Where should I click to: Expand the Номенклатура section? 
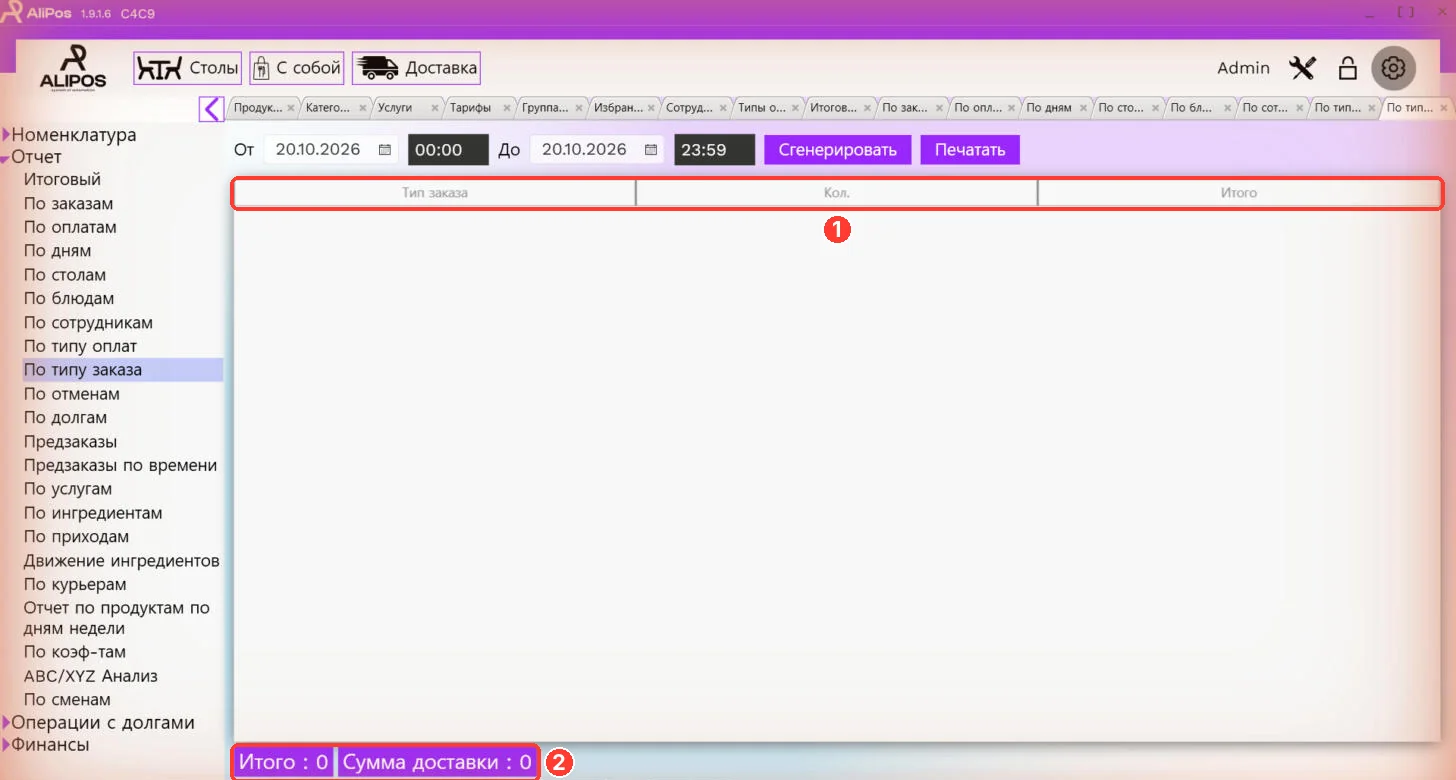(x=6, y=135)
